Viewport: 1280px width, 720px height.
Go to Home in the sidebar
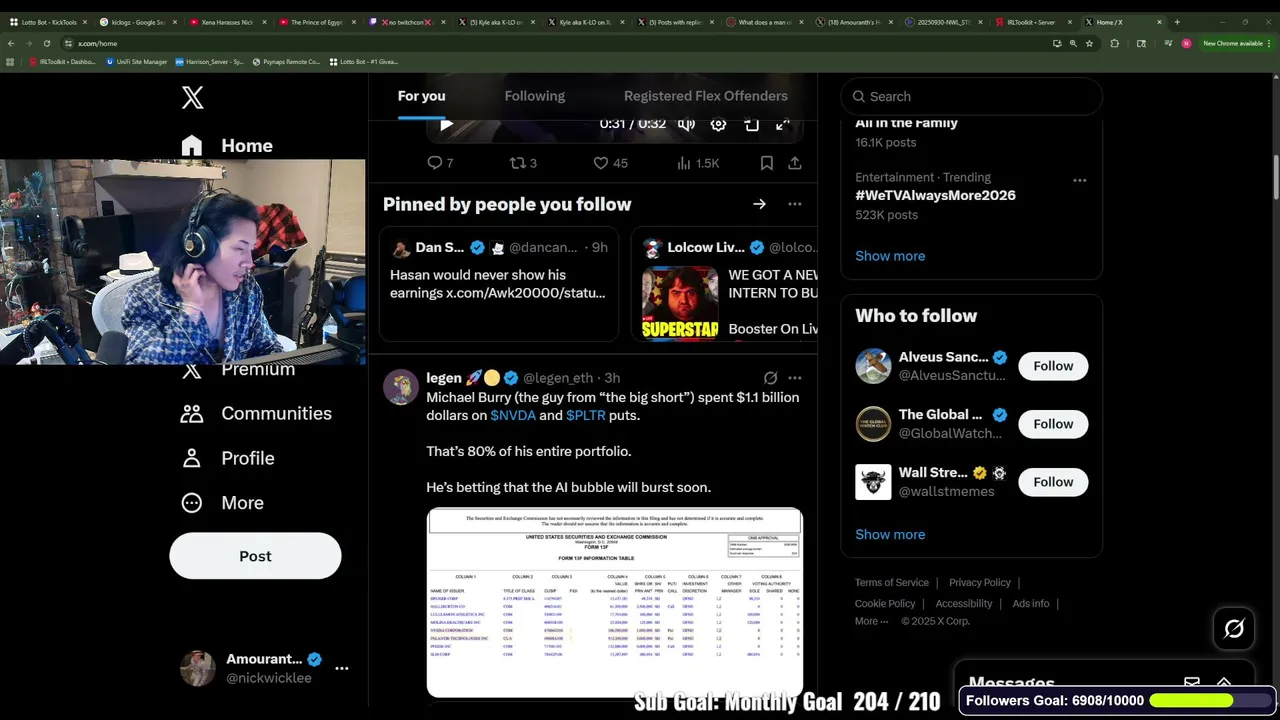point(227,146)
